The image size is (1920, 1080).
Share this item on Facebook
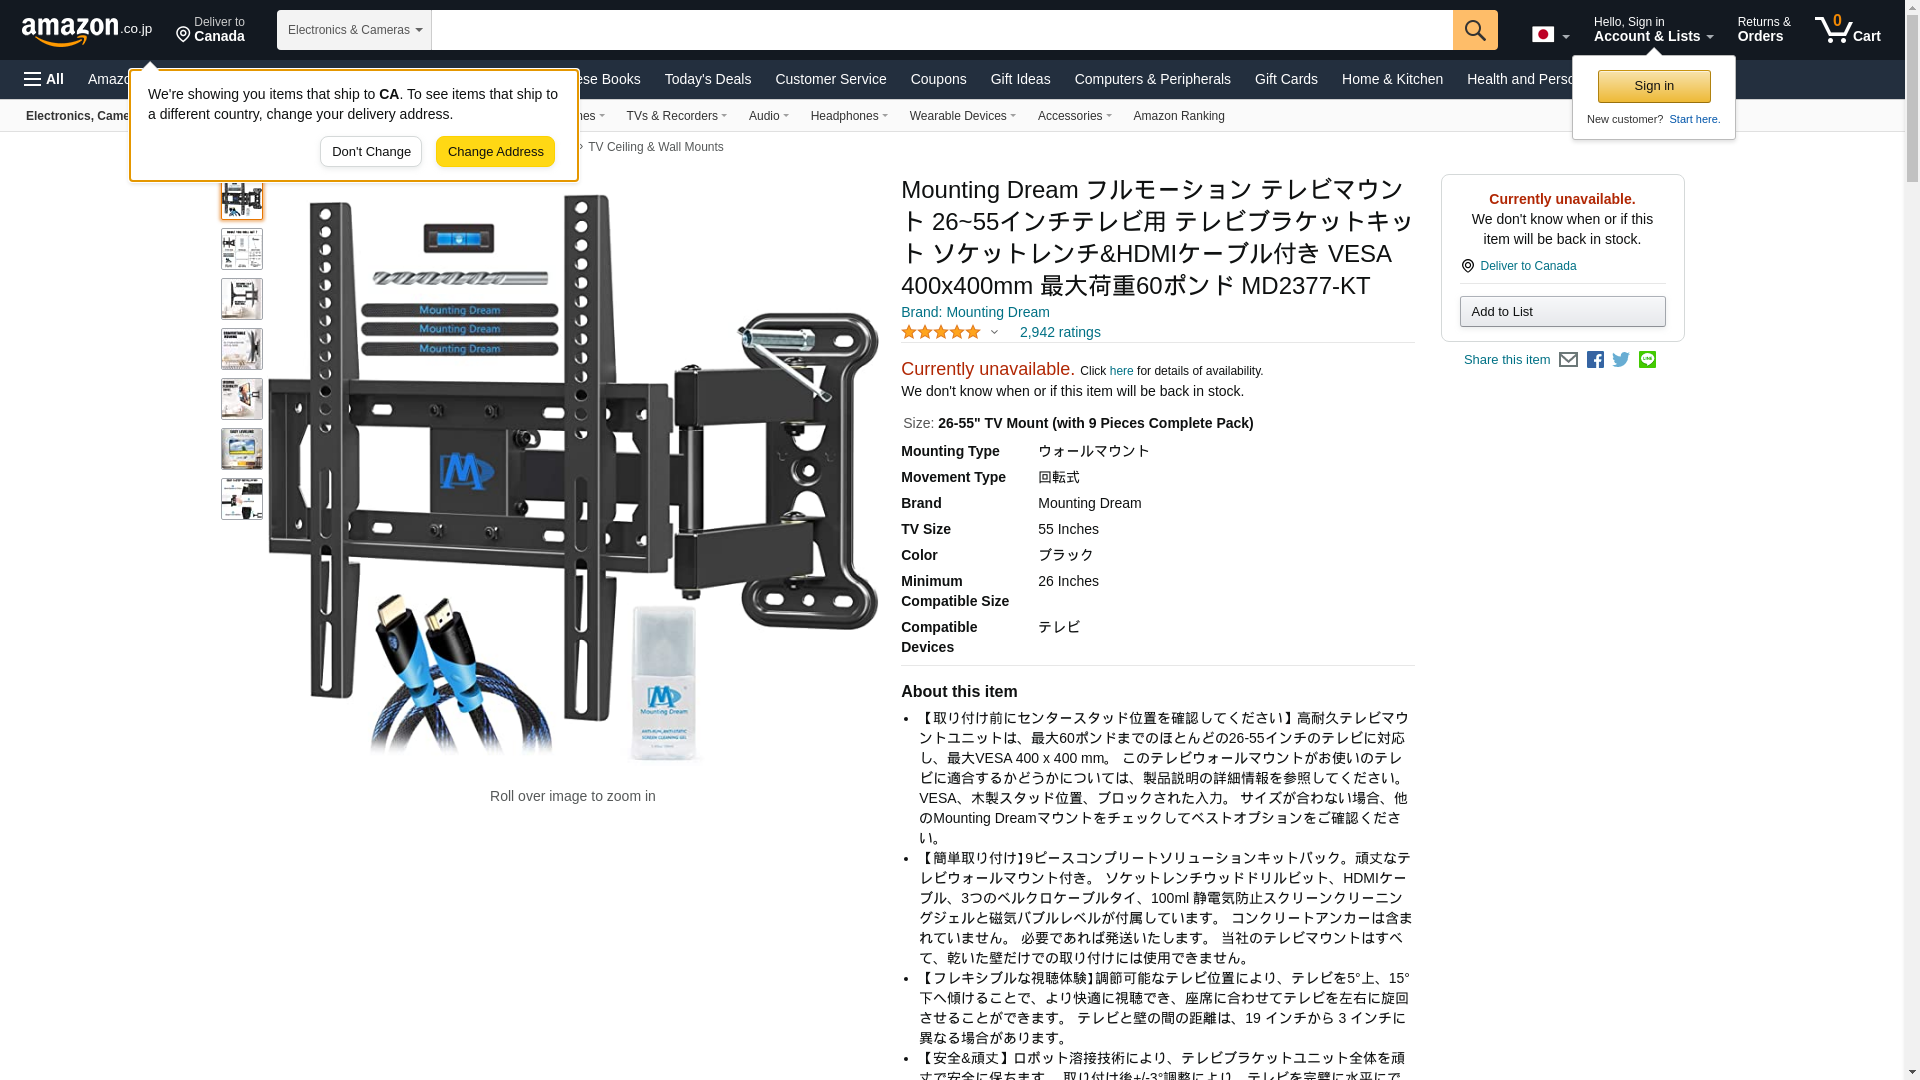(x=1595, y=360)
